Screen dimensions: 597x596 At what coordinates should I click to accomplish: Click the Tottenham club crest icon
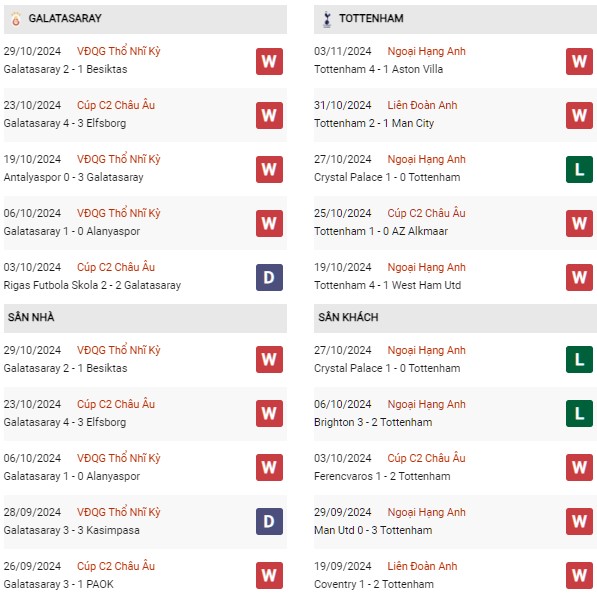coord(327,19)
